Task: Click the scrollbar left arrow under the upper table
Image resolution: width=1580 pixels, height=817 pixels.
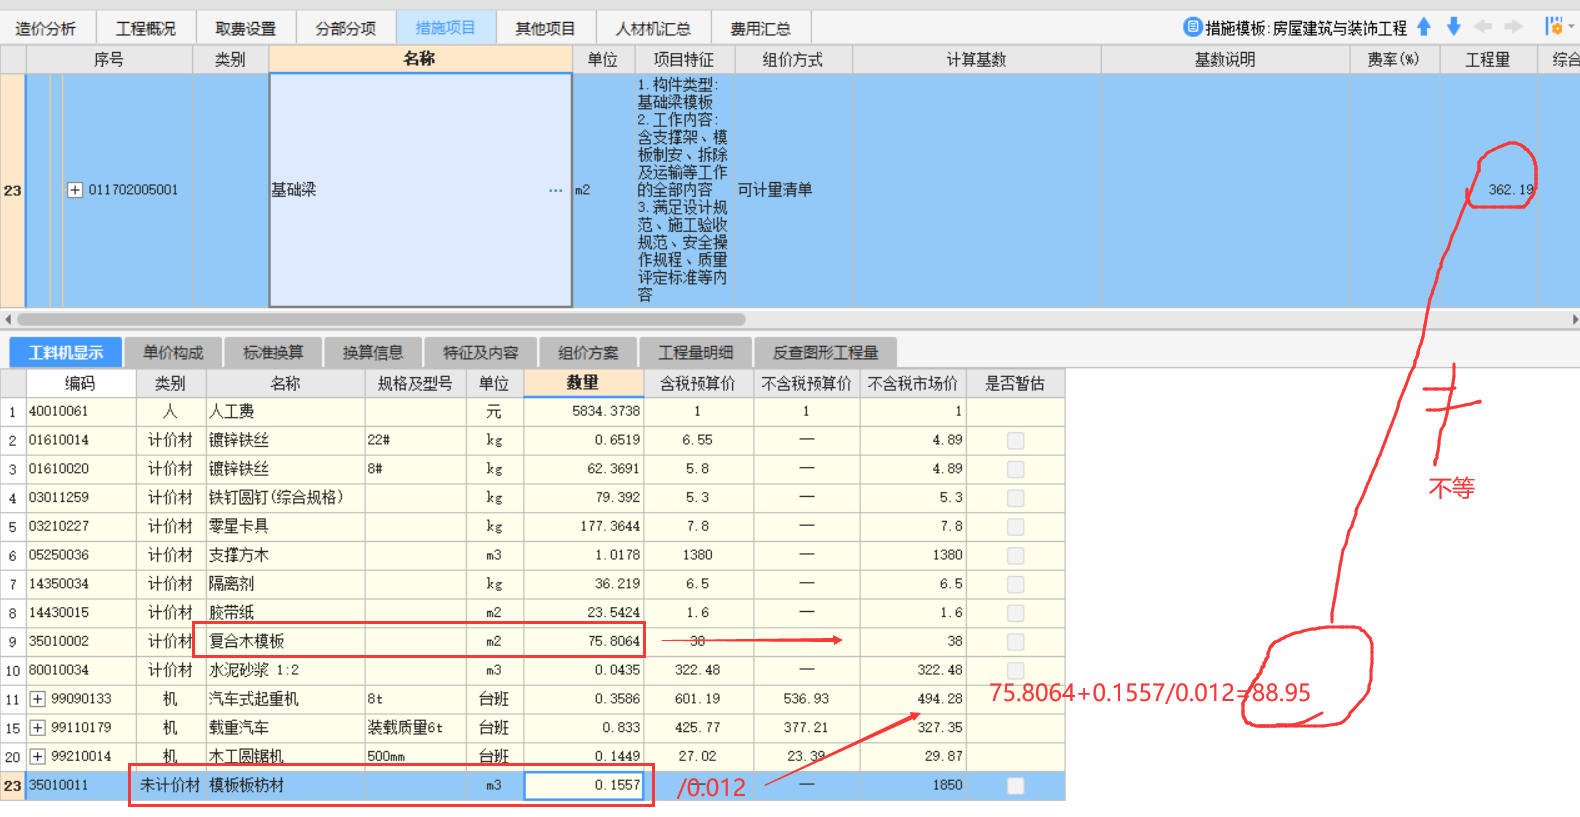Action: coord(8,320)
